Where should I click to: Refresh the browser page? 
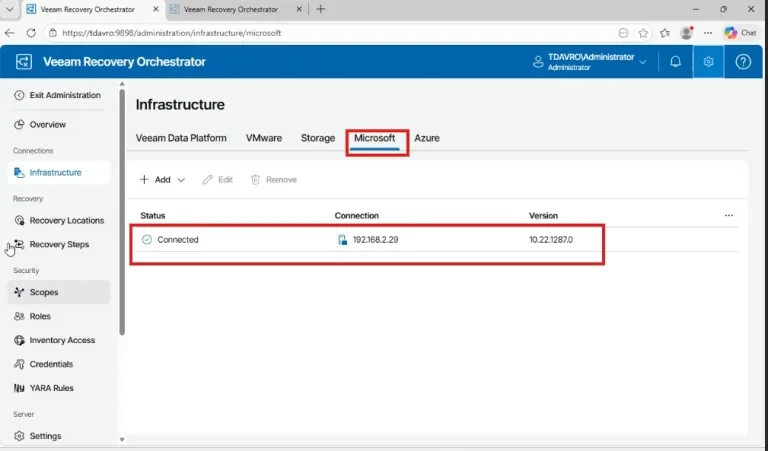(31, 33)
